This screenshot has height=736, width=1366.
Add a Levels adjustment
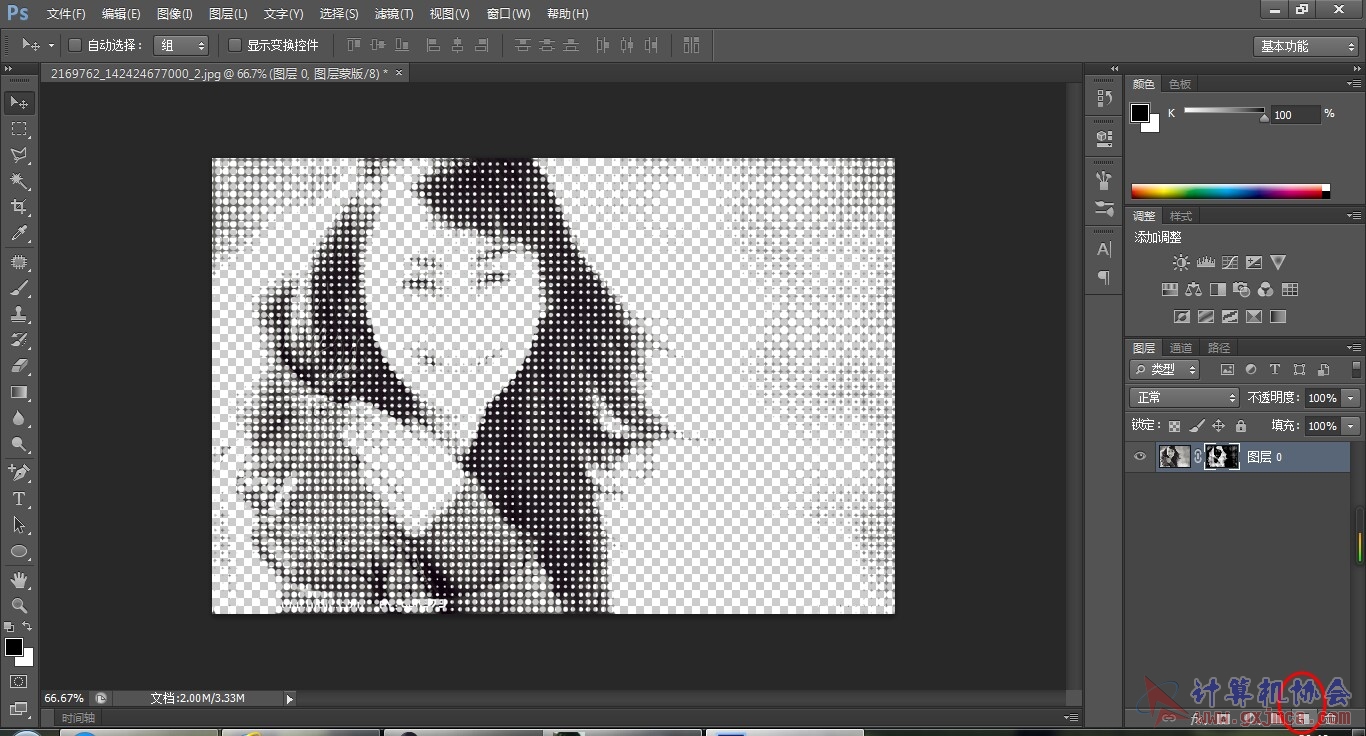pos(1205,262)
